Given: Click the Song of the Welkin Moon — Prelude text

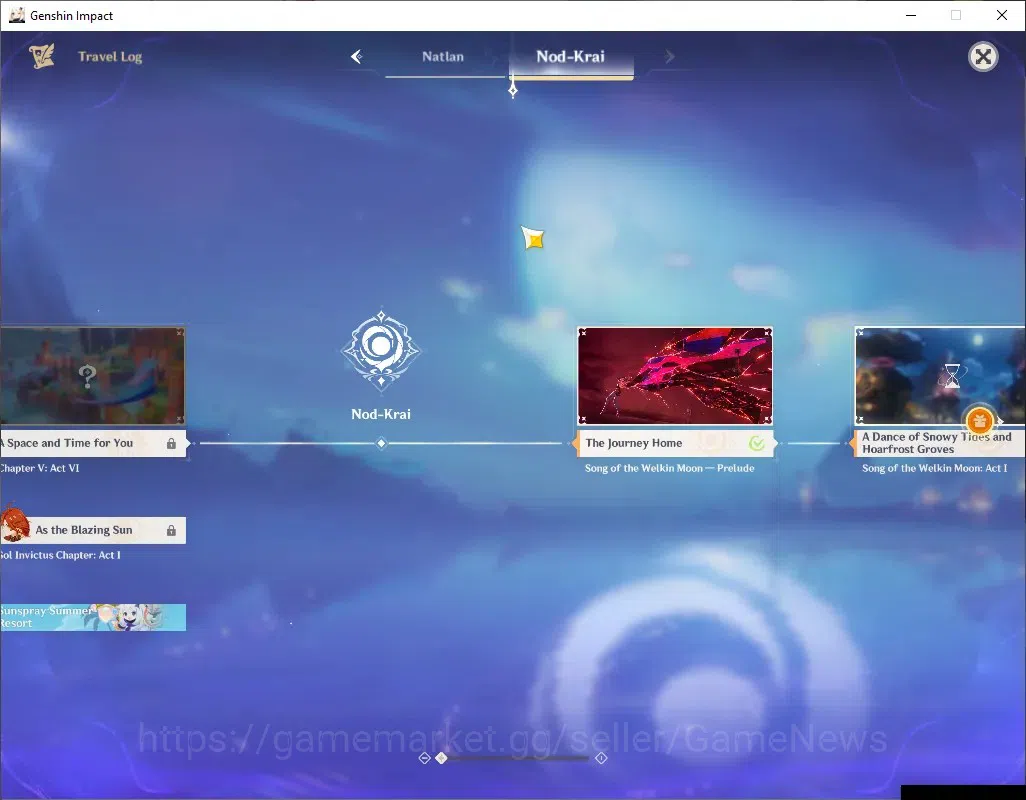Looking at the screenshot, I should click(669, 468).
